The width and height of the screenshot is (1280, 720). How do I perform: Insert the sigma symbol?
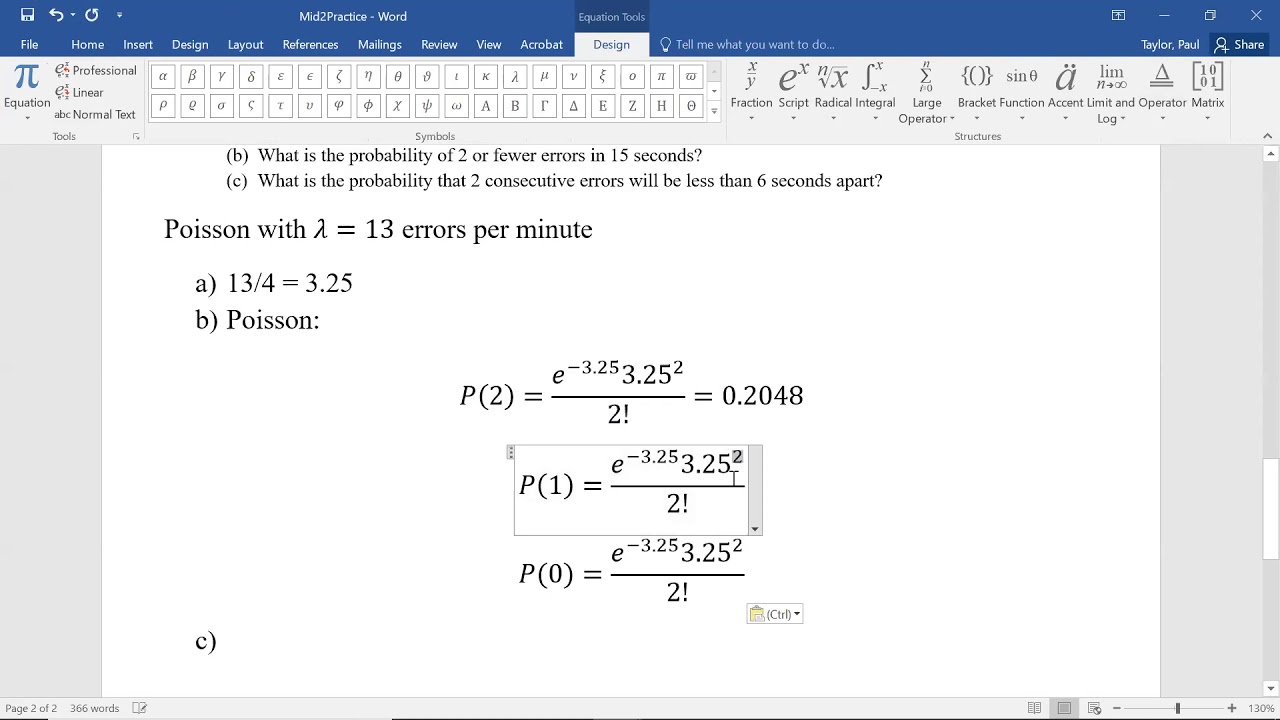(221, 105)
